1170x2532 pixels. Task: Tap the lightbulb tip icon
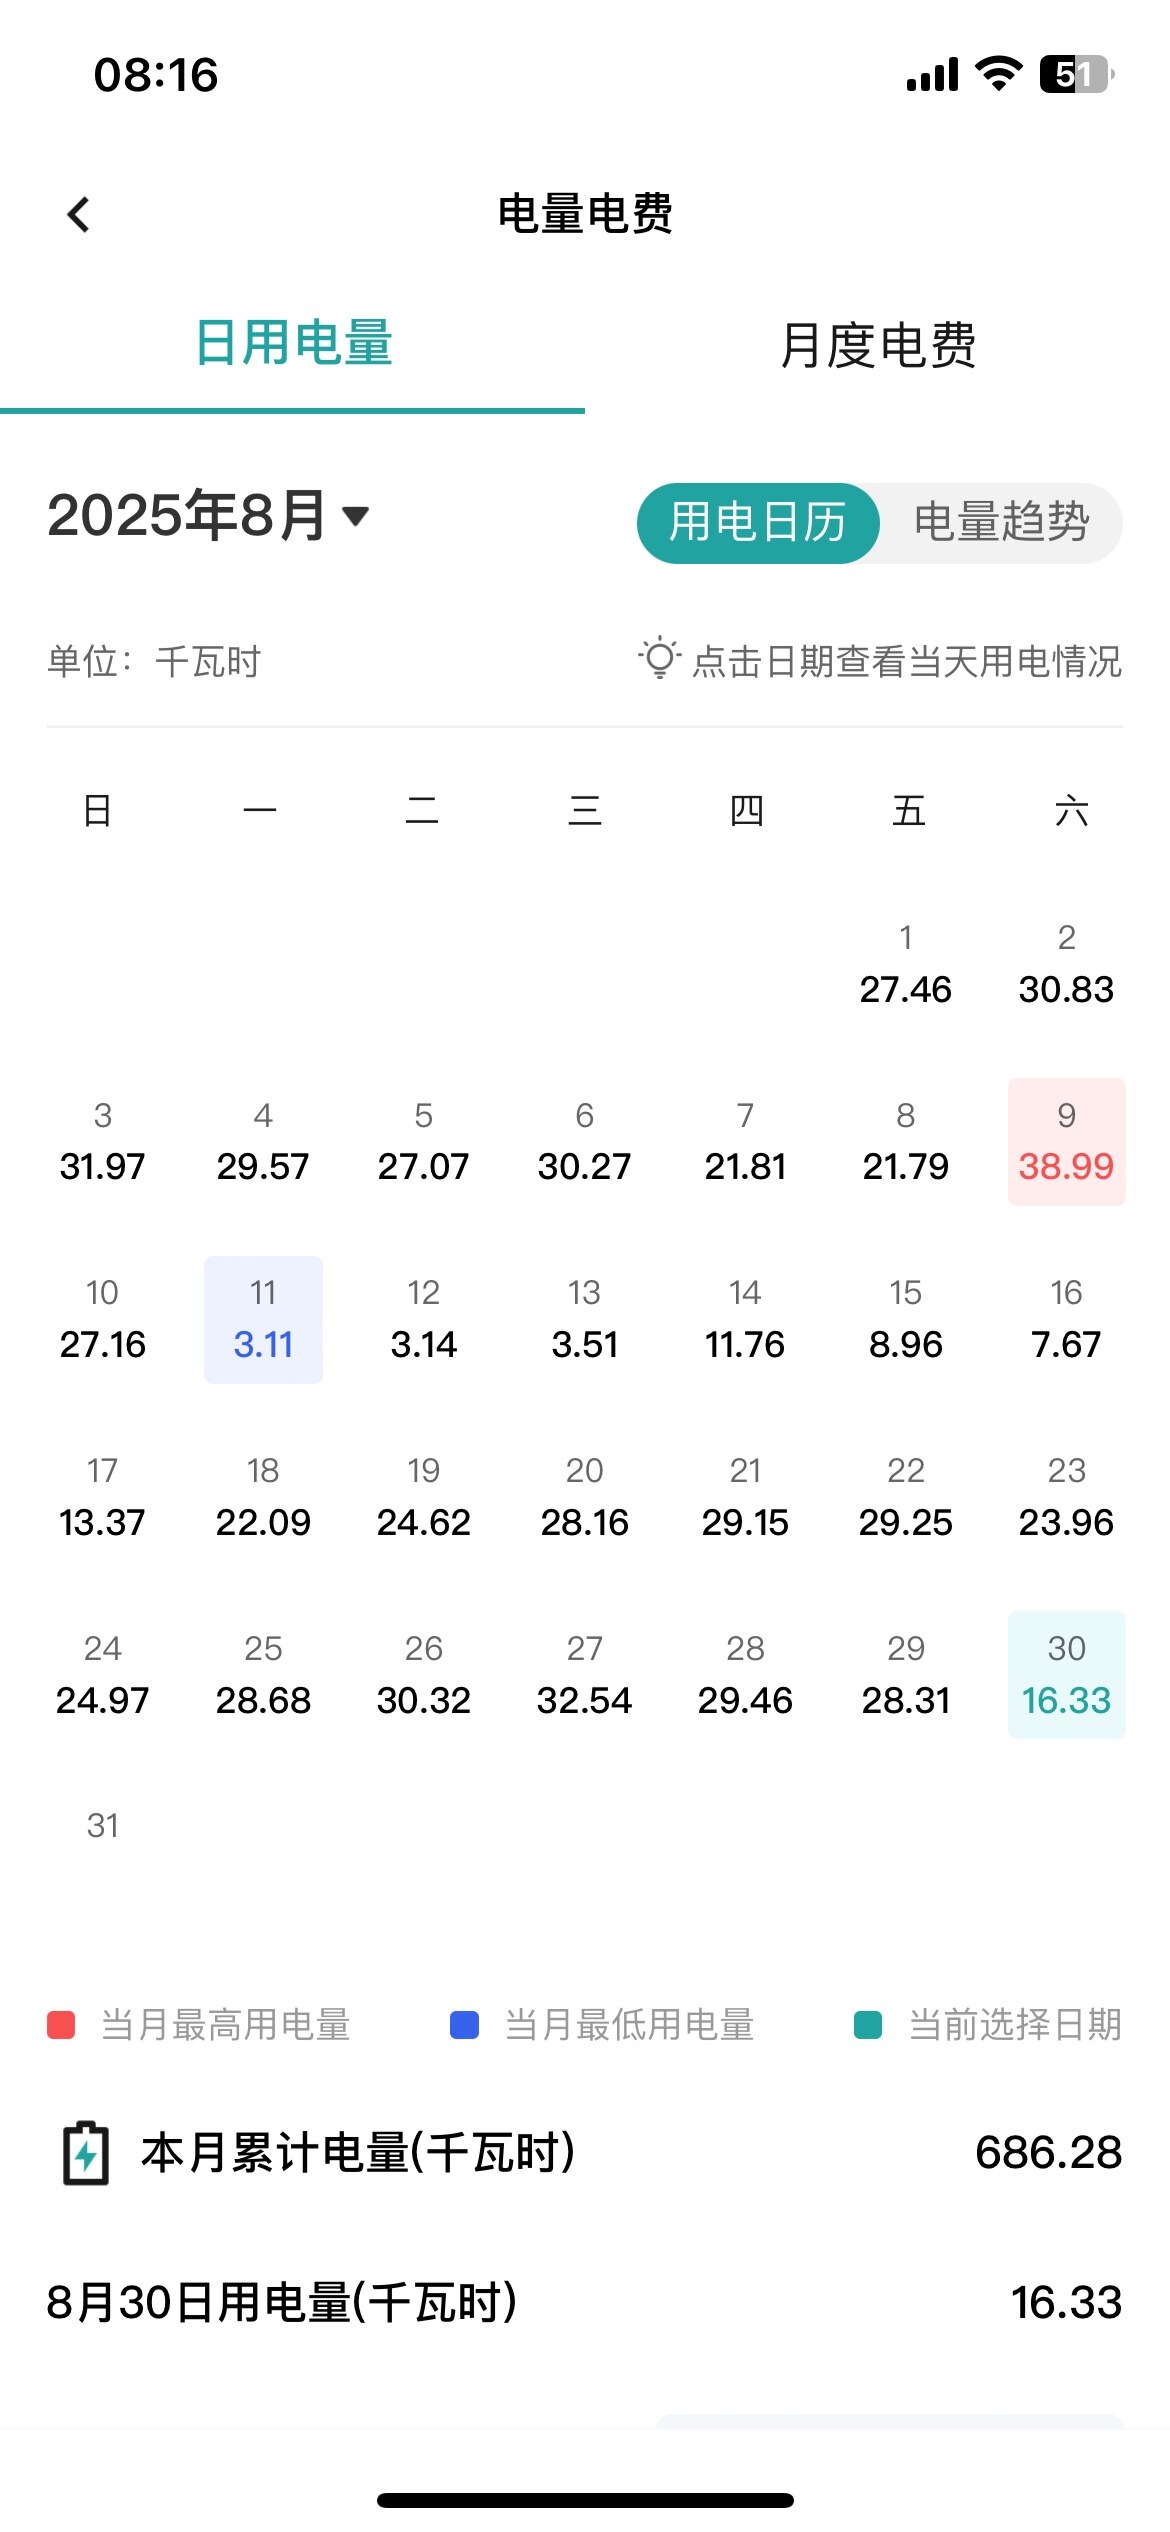click(659, 659)
